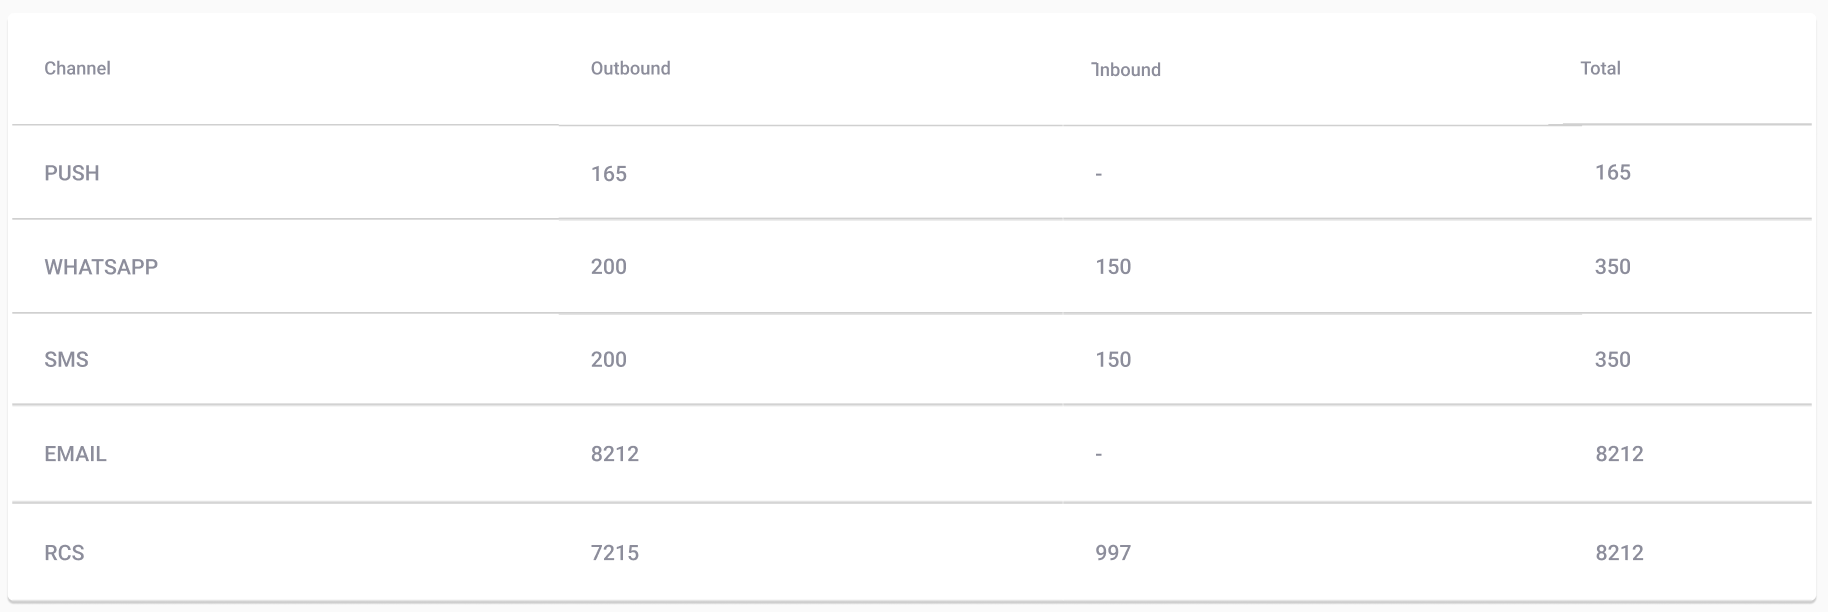1828x612 pixels.
Task: Sort by the Outbound column header
Action: [630, 68]
